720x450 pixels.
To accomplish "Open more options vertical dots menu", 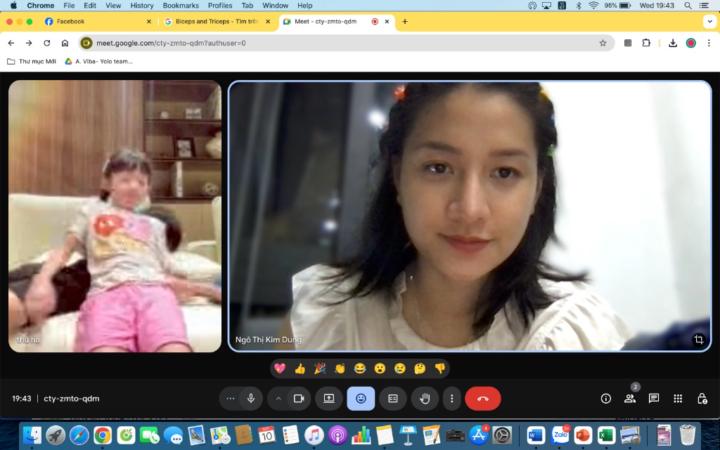I will tap(452, 398).
